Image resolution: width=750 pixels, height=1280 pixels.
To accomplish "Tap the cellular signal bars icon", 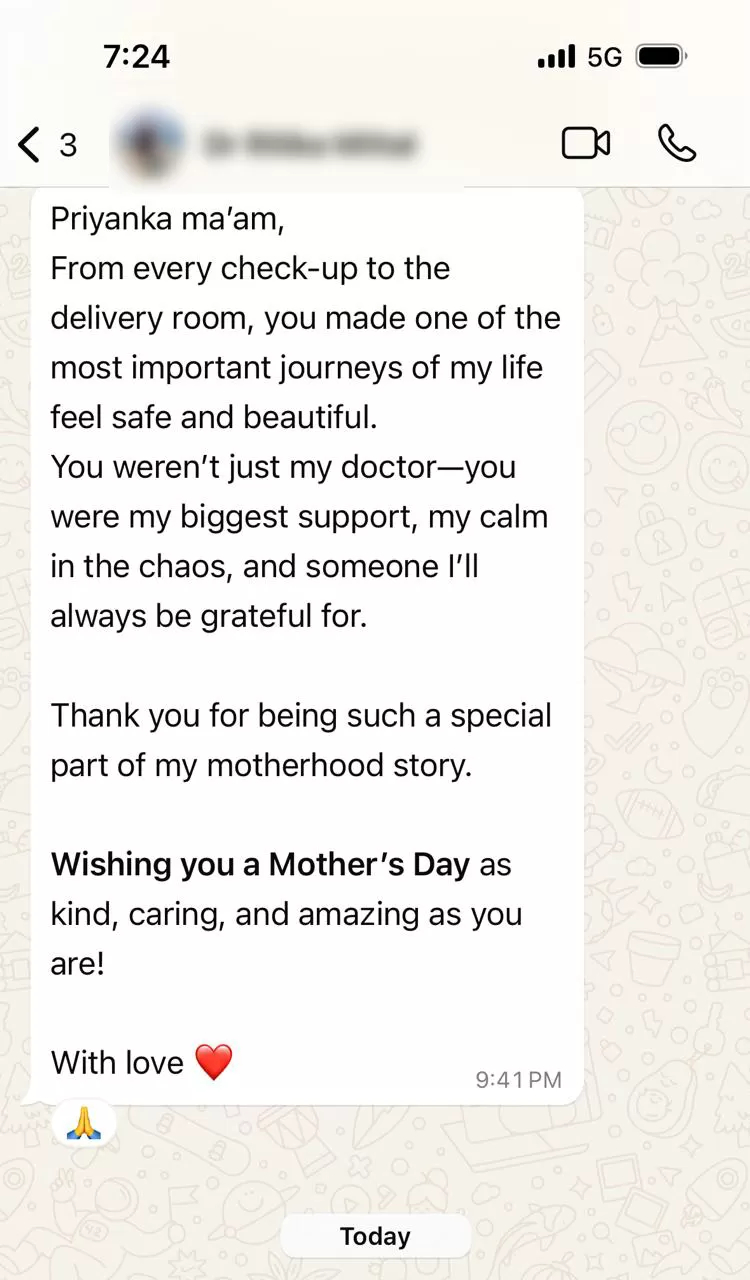I will (557, 57).
